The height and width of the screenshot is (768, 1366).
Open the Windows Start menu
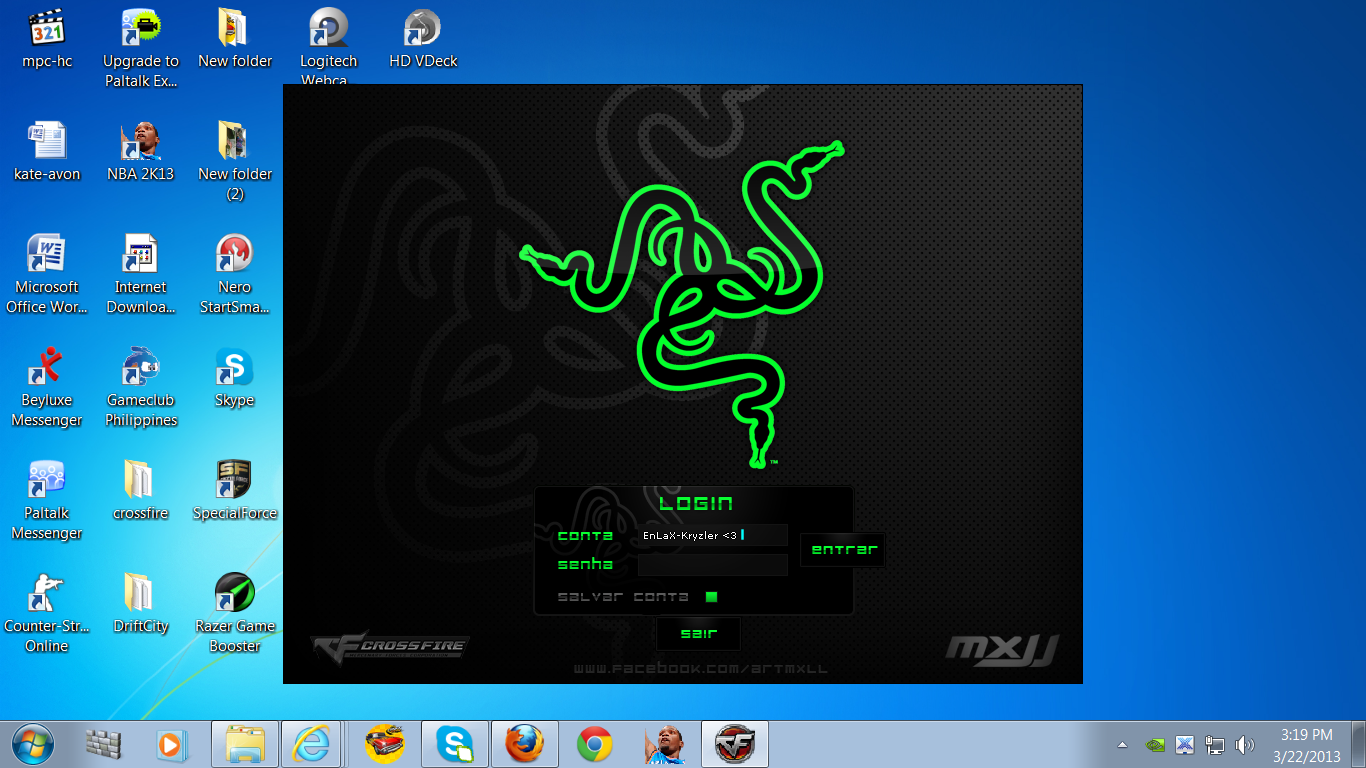click(x=34, y=745)
